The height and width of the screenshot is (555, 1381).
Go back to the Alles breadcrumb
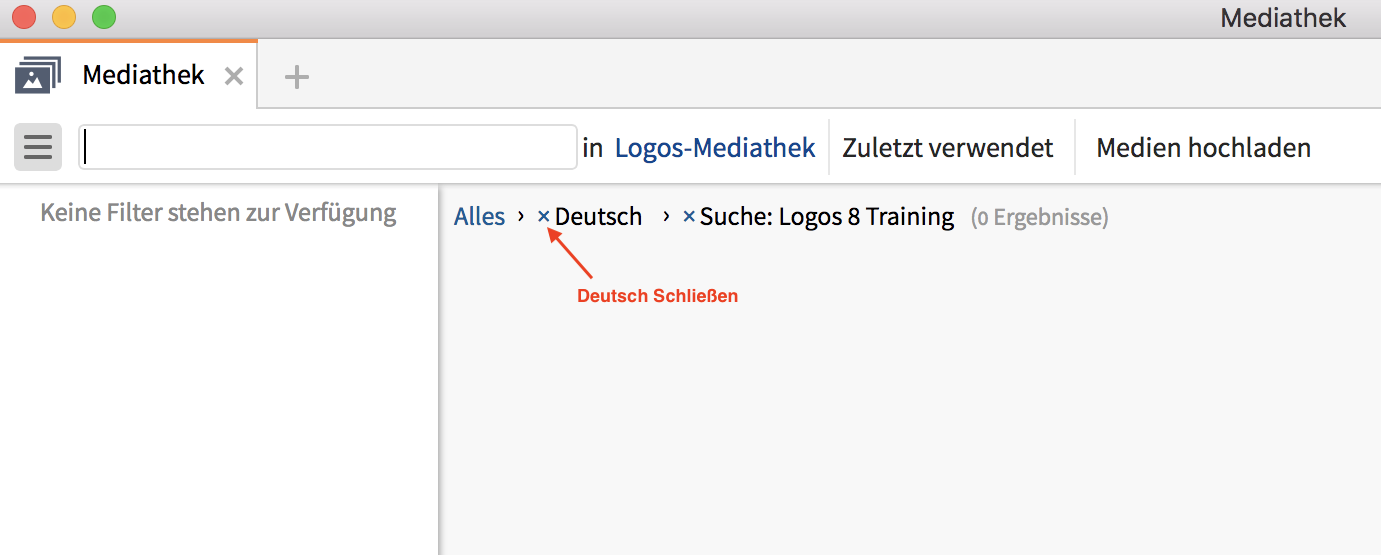(479, 216)
